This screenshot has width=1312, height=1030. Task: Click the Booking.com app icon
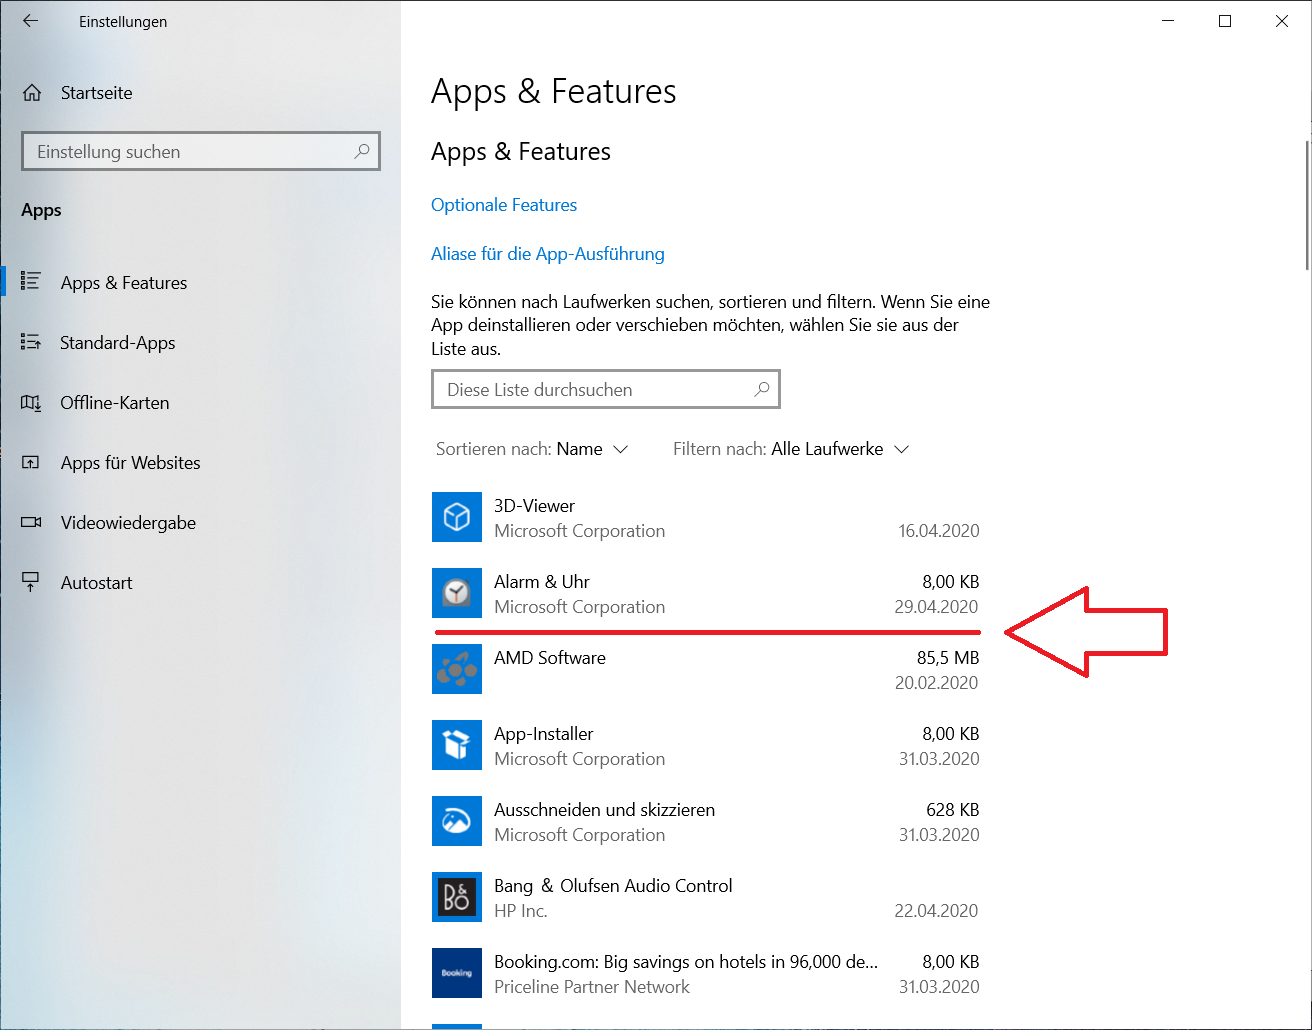click(457, 973)
